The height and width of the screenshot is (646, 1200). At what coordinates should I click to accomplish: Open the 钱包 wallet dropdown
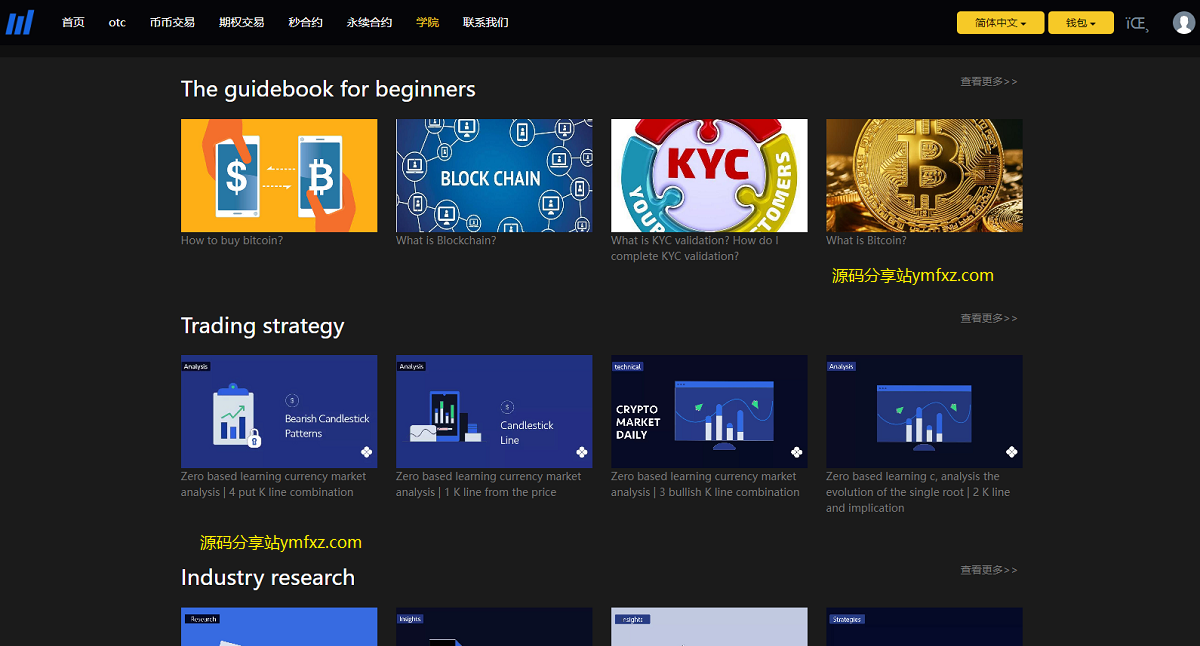pos(1080,23)
